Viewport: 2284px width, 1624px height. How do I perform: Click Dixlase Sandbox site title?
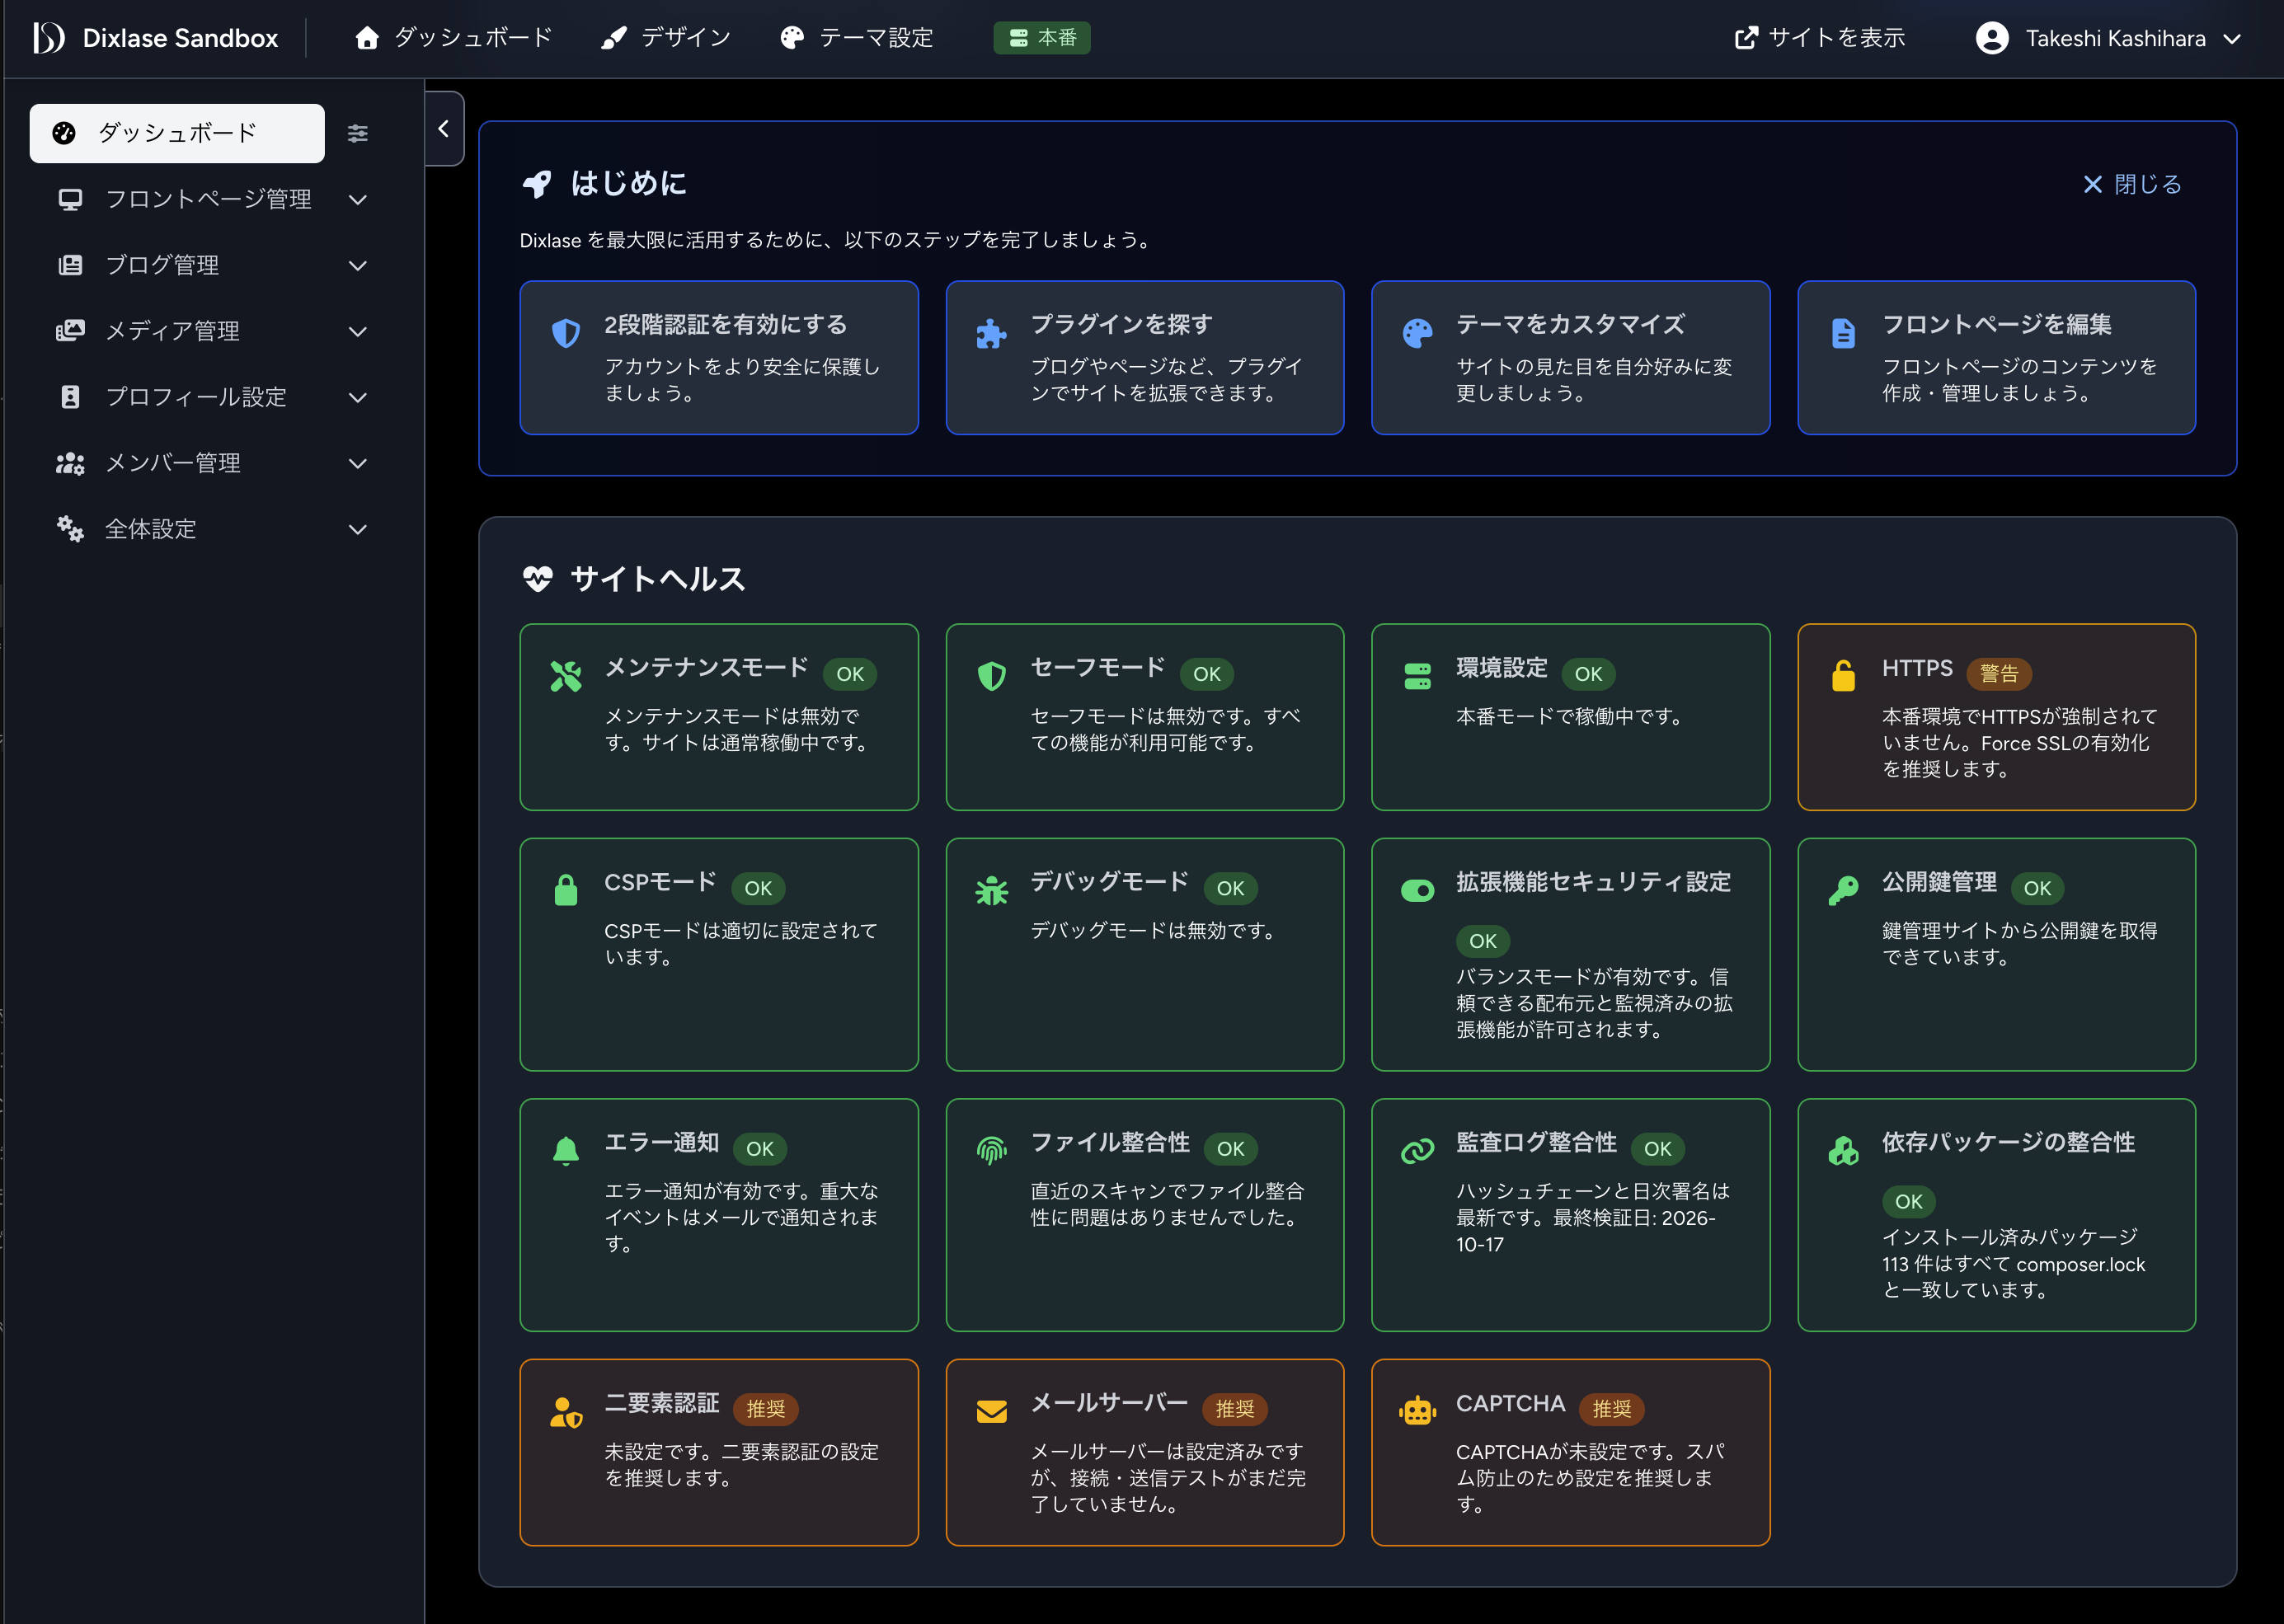coord(180,38)
